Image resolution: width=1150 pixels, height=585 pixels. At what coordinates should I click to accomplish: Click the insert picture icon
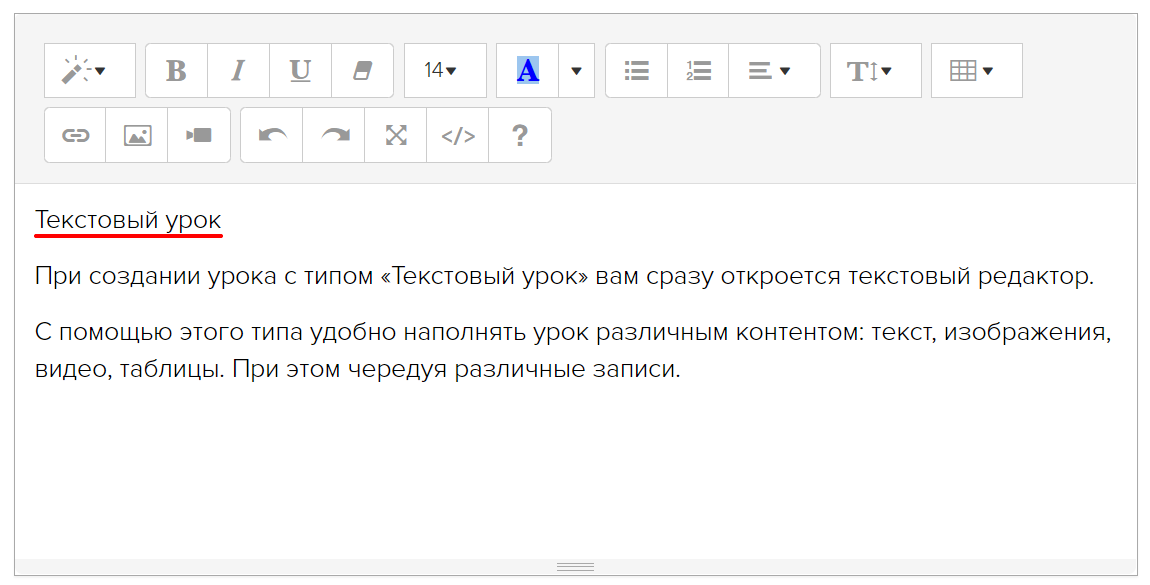coord(137,136)
